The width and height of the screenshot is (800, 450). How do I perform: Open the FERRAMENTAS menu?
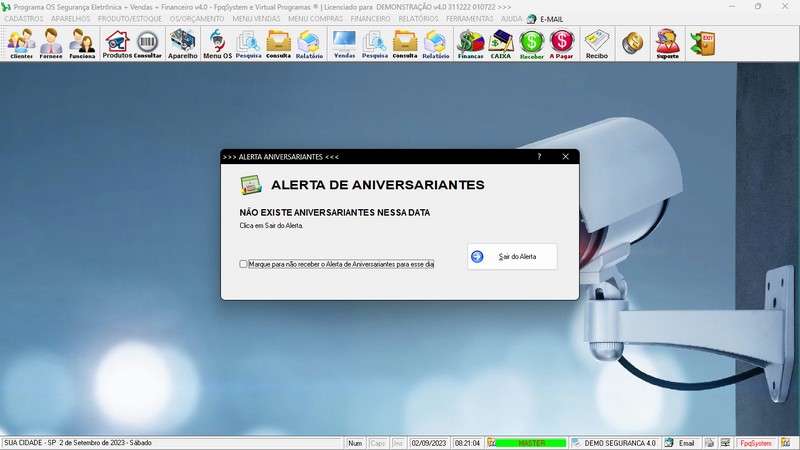[469, 19]
